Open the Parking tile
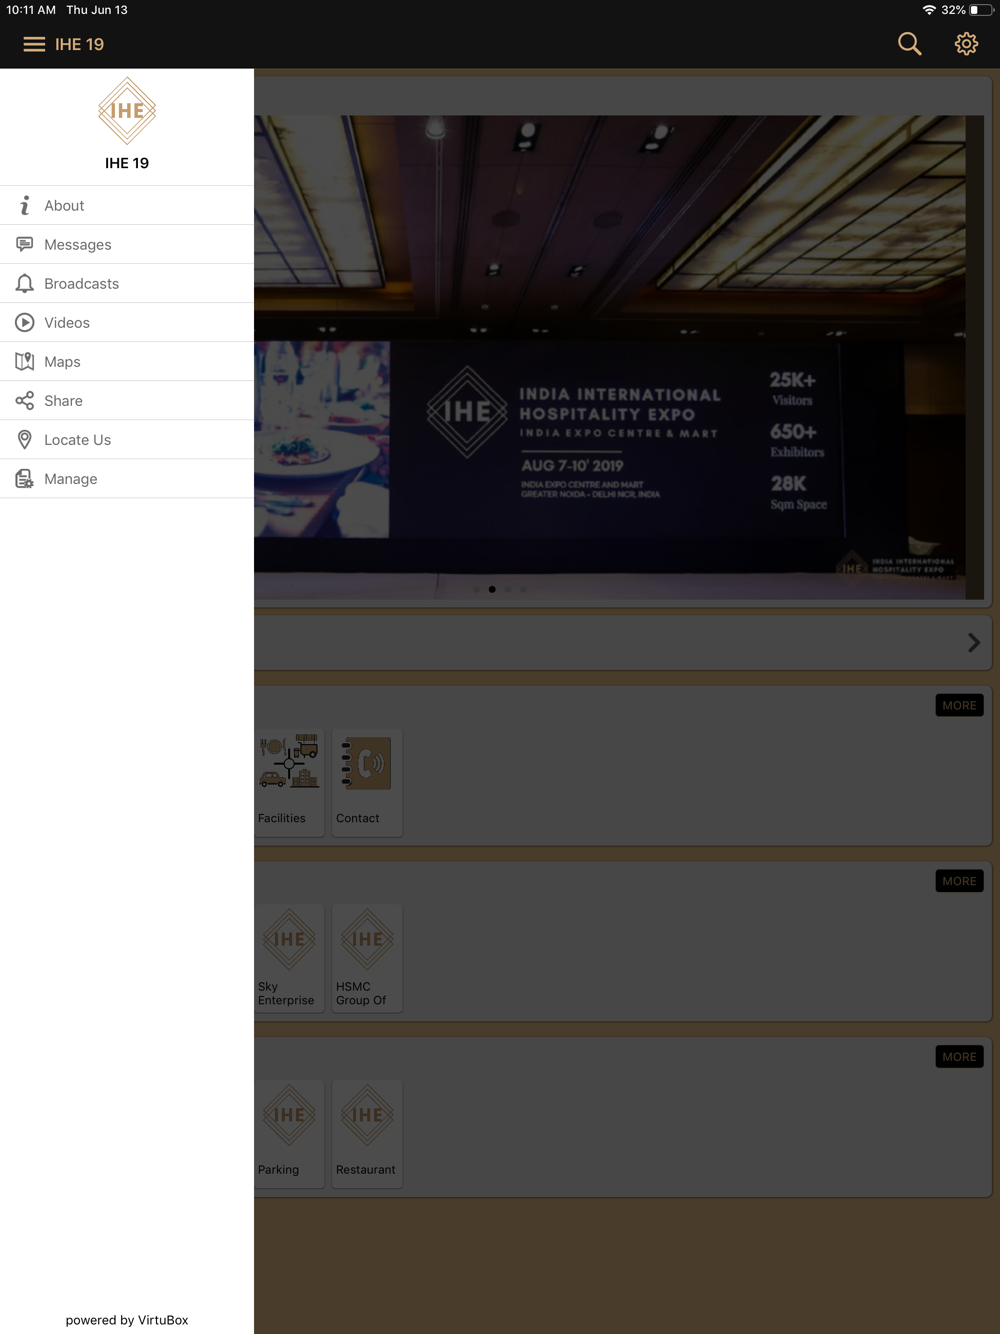 pos(289,1134)
